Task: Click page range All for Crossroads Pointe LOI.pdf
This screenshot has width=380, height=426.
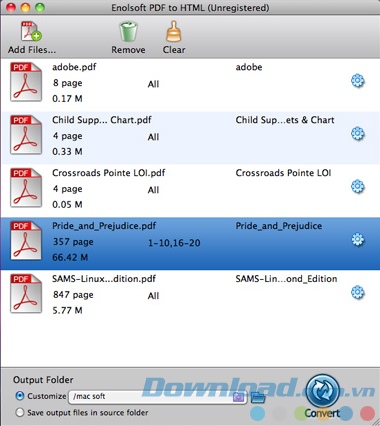Action: tap(153, 190)
